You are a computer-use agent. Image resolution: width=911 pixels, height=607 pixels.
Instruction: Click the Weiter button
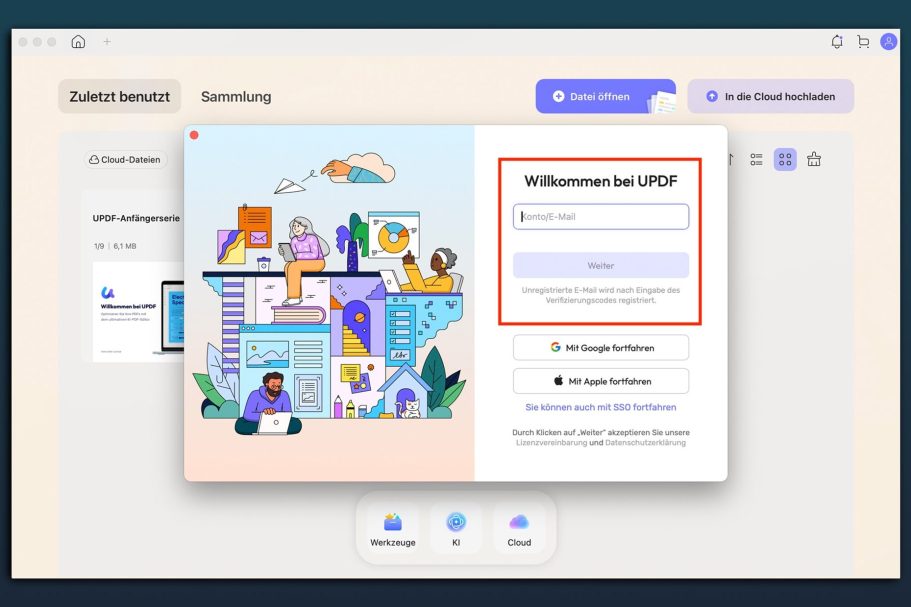(601, 265)
